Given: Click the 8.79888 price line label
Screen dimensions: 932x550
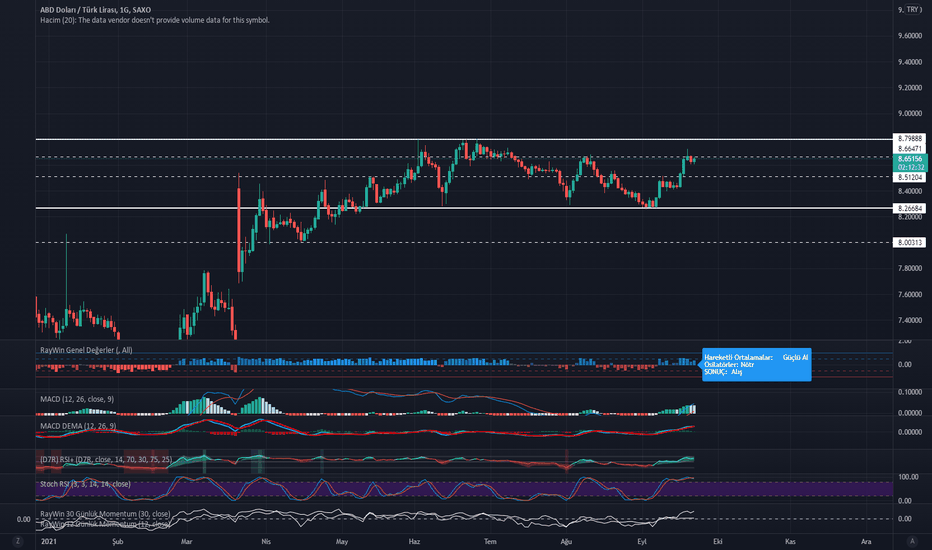Looking at the screenshot, I should (x=909, y=138).
